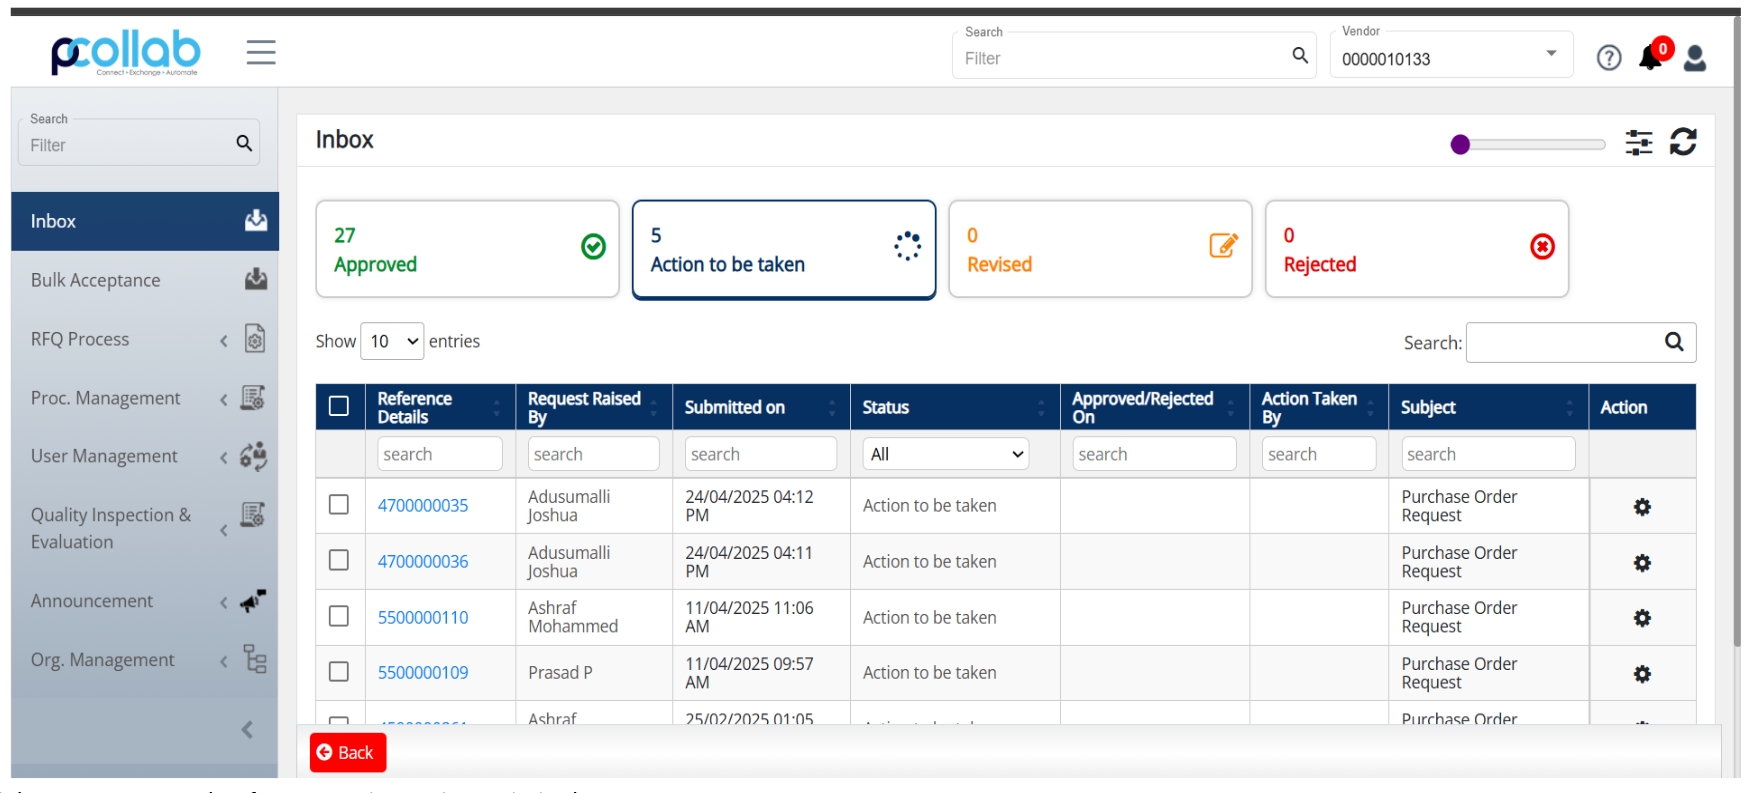Show the 0 Rejected requests card

pos(1417,249)
